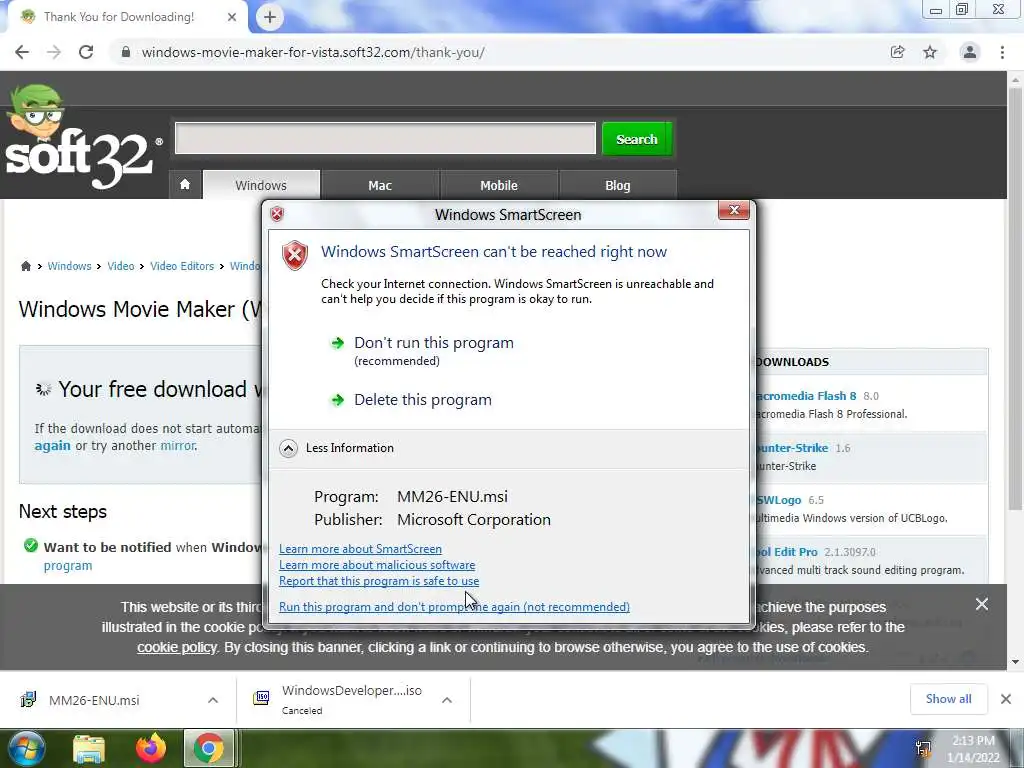1024x768 pixels.
Task: Open the 'Counter-Strike' download link
Action: pos(792,448)
